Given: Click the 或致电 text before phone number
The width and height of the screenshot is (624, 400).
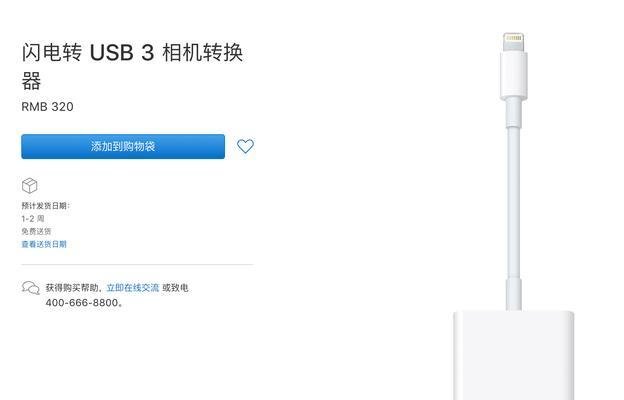Looking at the screenshot, I should (x=175, y=287).
